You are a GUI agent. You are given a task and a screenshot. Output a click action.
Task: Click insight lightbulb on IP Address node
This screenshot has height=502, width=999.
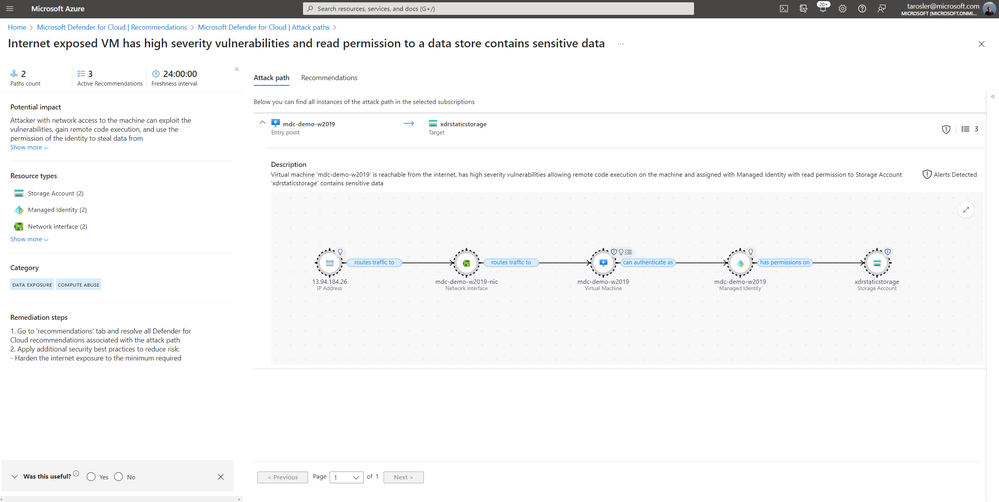pos(340,252)
